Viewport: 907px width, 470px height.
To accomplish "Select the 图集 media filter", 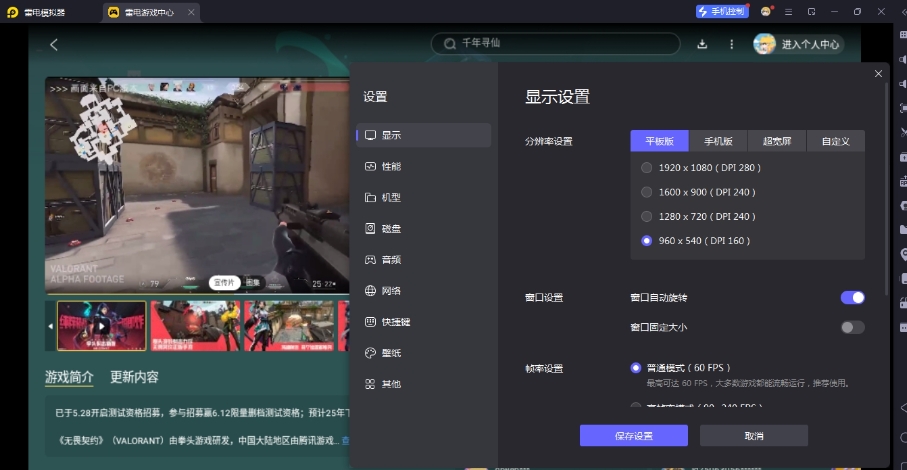I will tap(253, 283).
